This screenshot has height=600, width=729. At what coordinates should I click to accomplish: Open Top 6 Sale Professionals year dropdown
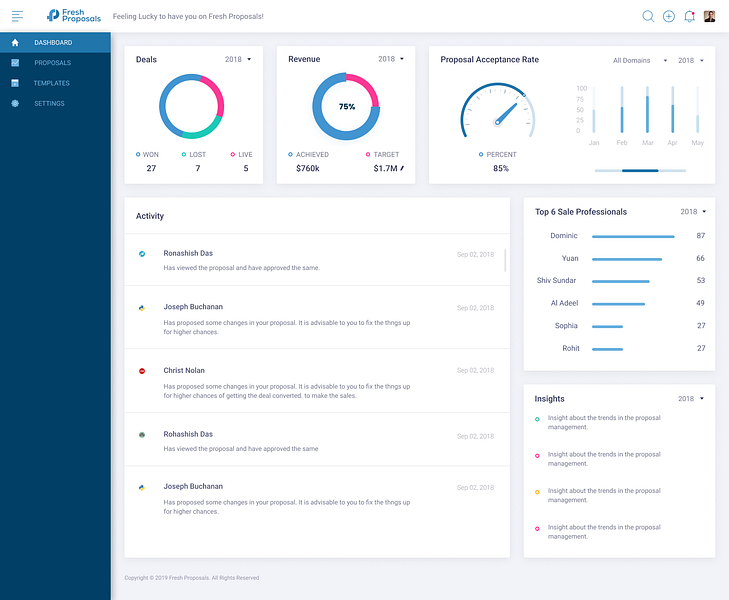coord(693,212)
